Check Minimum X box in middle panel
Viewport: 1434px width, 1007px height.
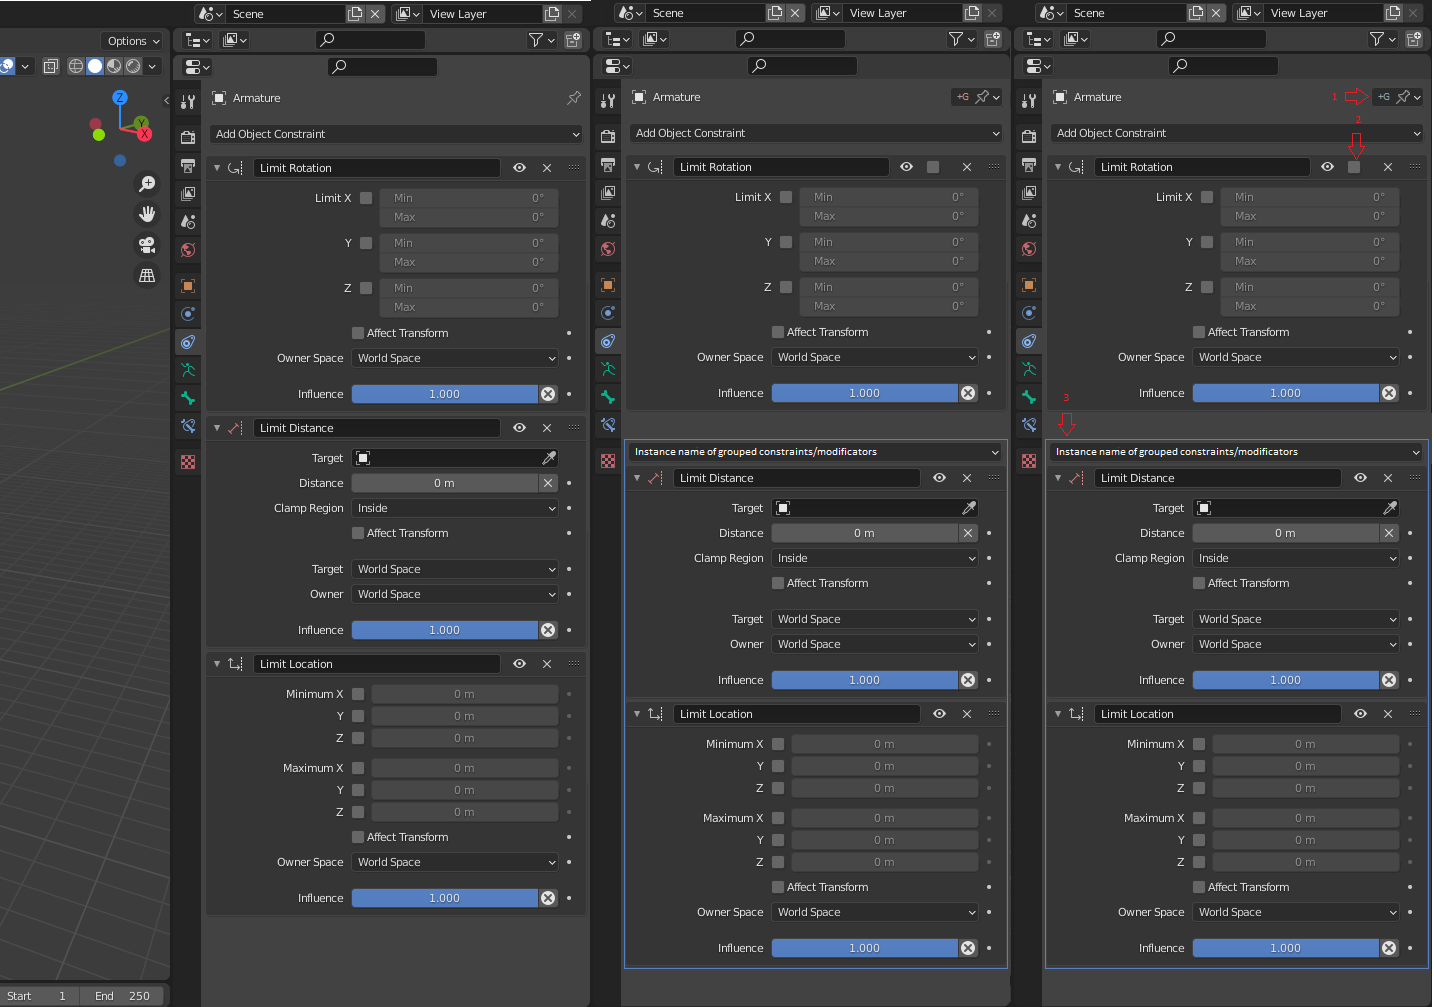[778, 744]
